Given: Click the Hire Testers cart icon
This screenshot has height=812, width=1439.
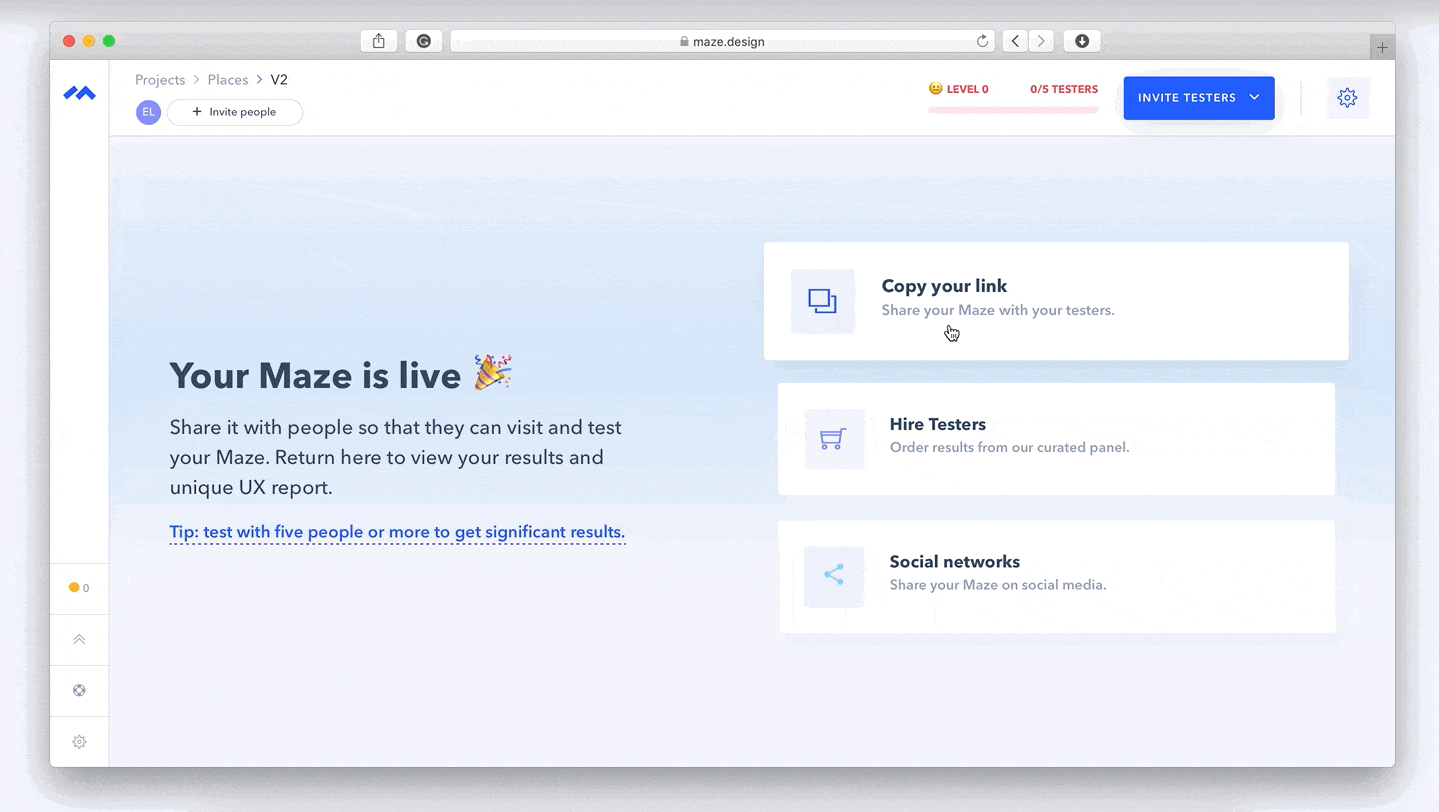Looking at the screenshot, I should [x=834, y=439].
